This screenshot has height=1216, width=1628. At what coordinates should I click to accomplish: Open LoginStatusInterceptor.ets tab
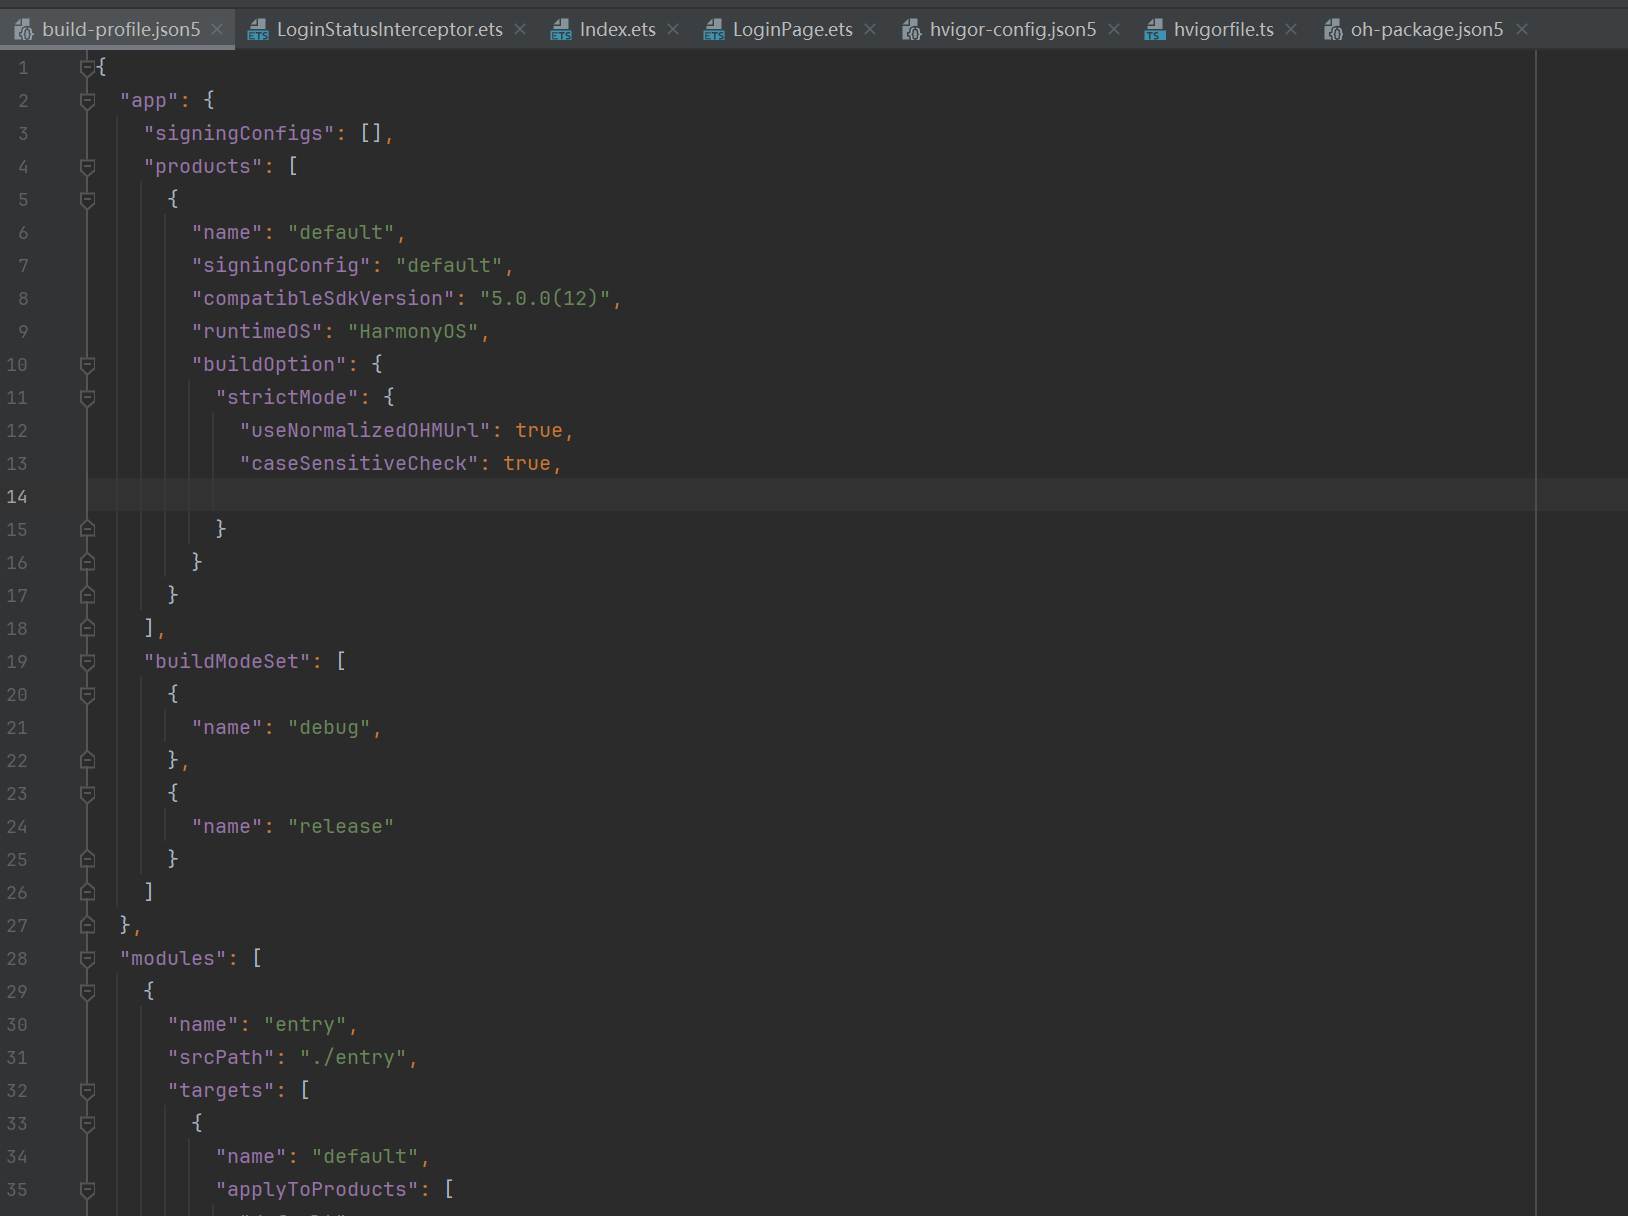pos(389,30)
